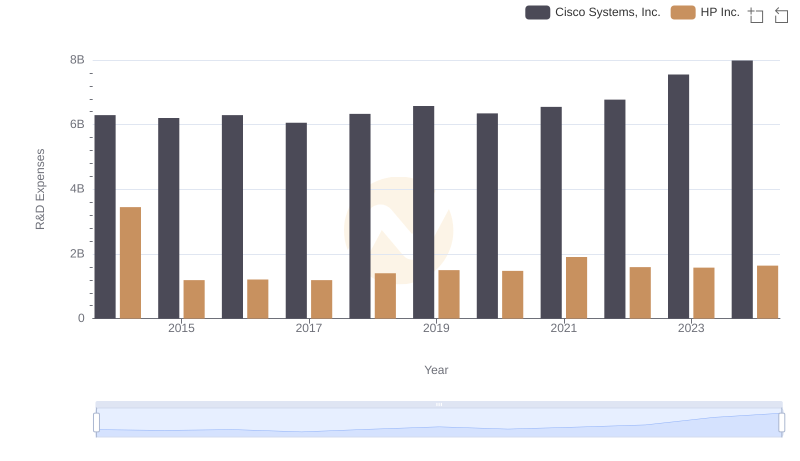
Task: Click the 6B y-axis label
Action: [77, 124]
